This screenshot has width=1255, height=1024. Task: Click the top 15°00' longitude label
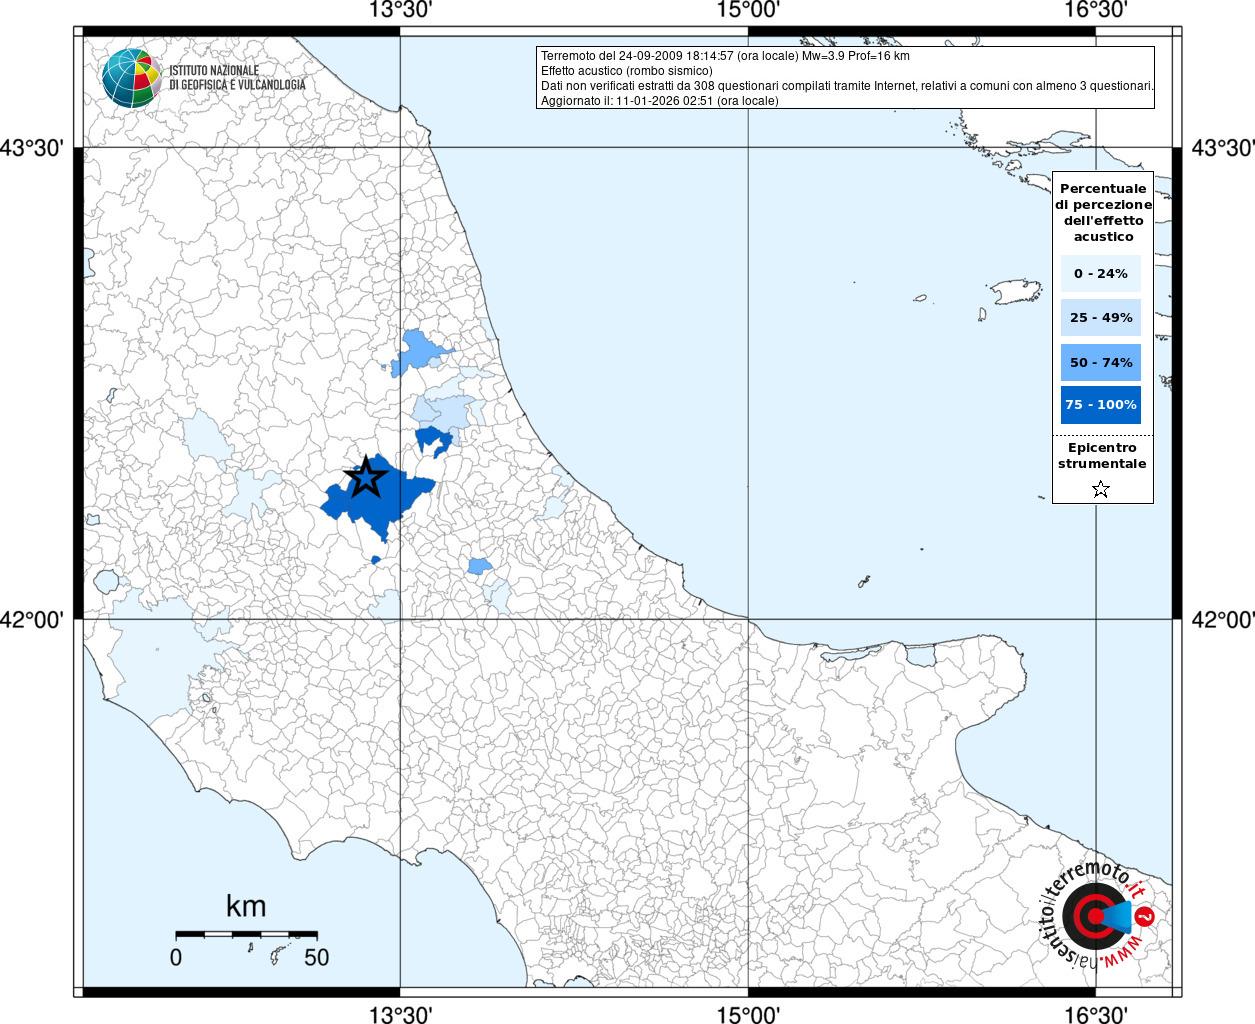[748, 11]
